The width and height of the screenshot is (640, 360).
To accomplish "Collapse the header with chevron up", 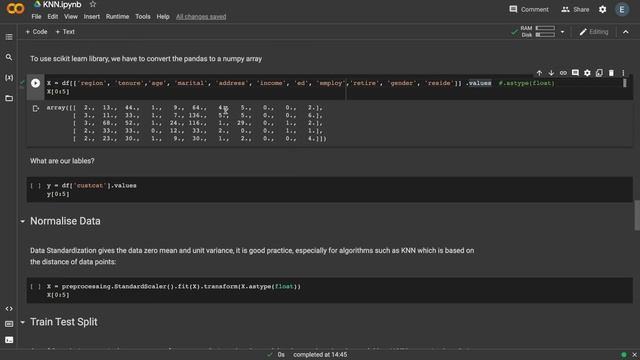I will pyautogui.click(x=626, y=32).
